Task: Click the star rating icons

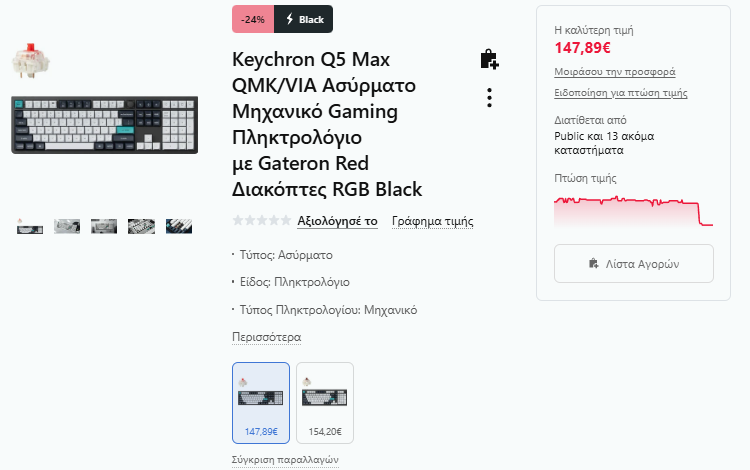Action: pyautogui.click(x=261, y=221)
